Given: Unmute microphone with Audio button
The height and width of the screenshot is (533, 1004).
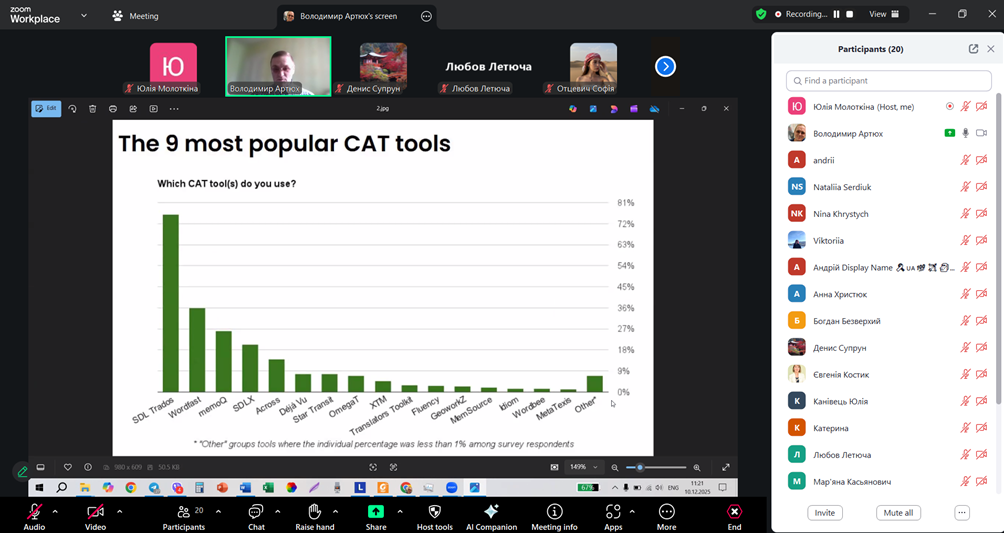Looking at the screenshot, I should (x=34, y=511).
